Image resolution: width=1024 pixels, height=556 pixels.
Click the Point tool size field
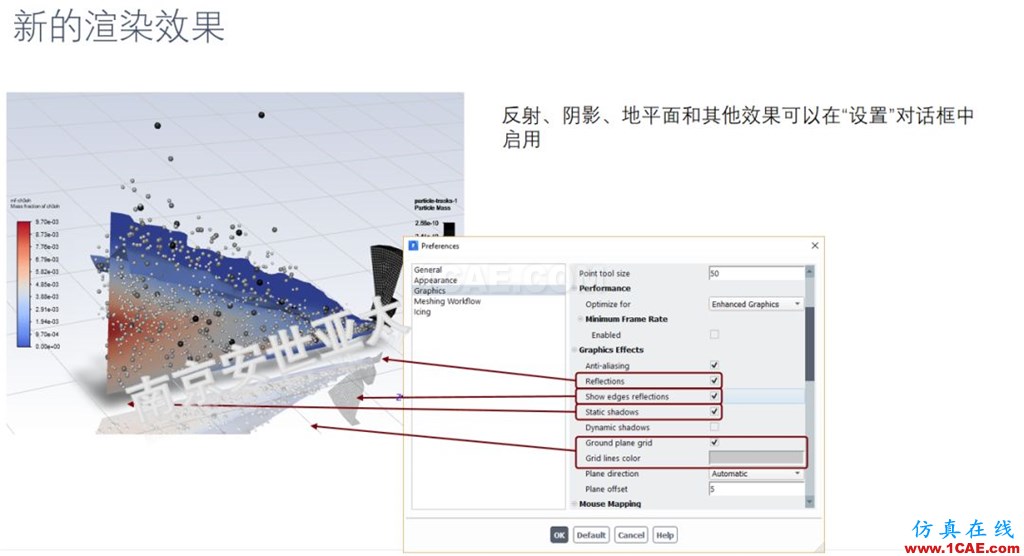[x=756, y=273]
